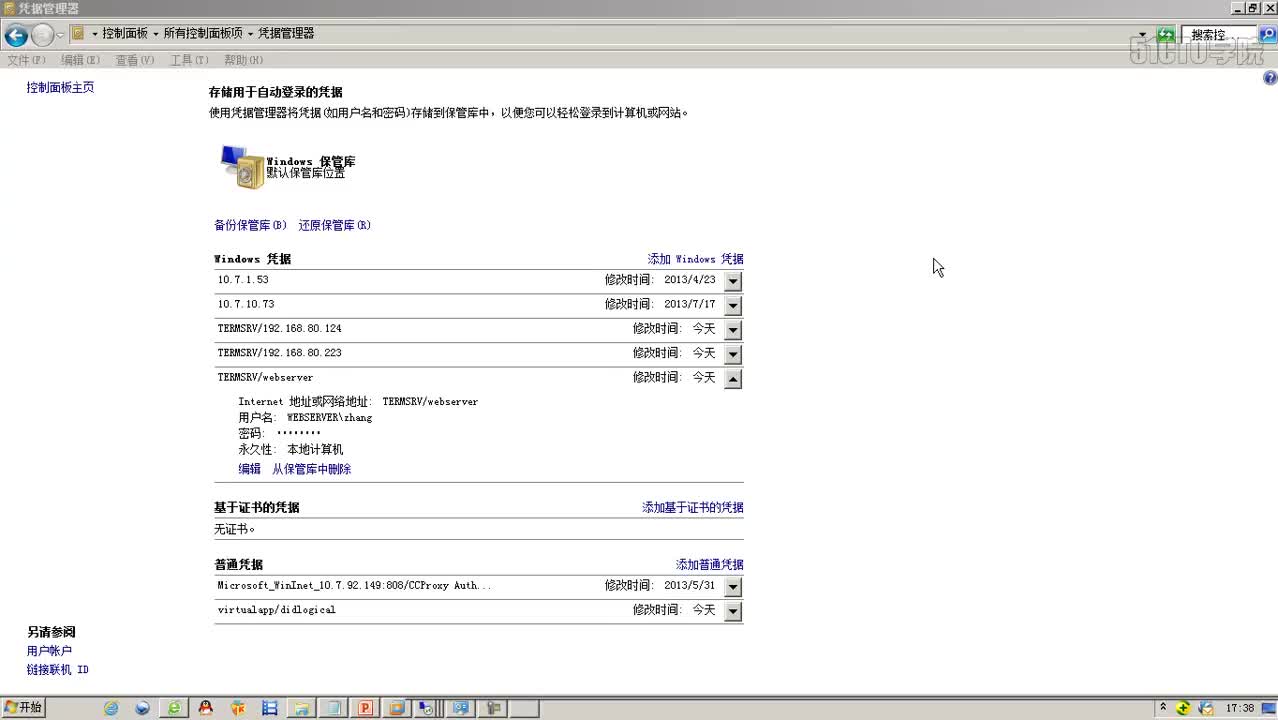This screenshot has height=720, width=1278.
Task: Click 控制面板 breadcrumb segment
Action: [125, 33]
